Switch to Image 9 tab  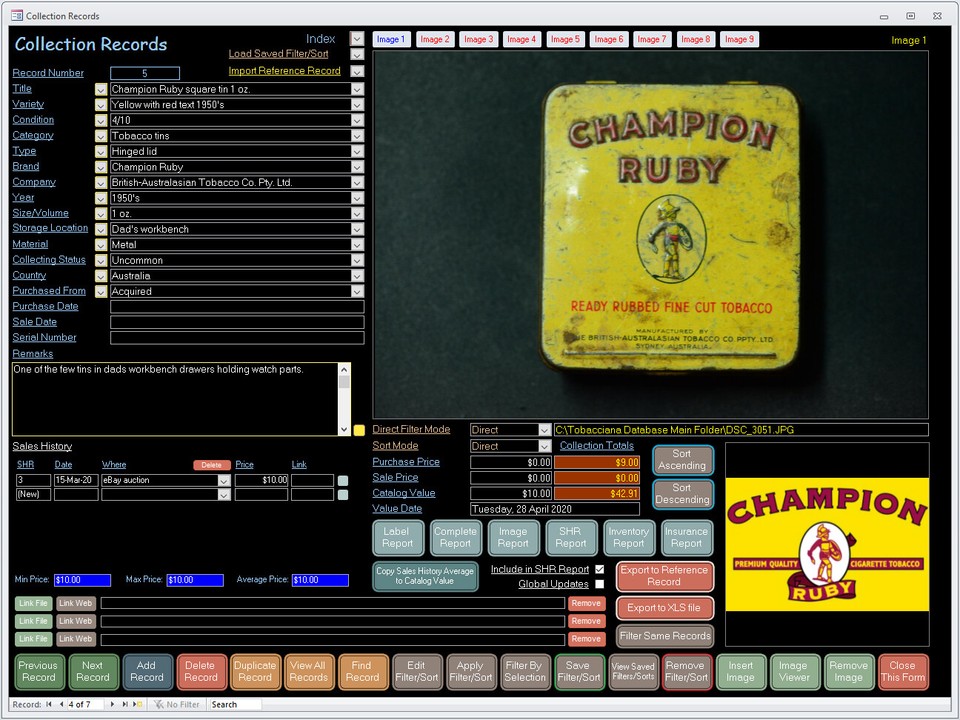click(739, 39)
